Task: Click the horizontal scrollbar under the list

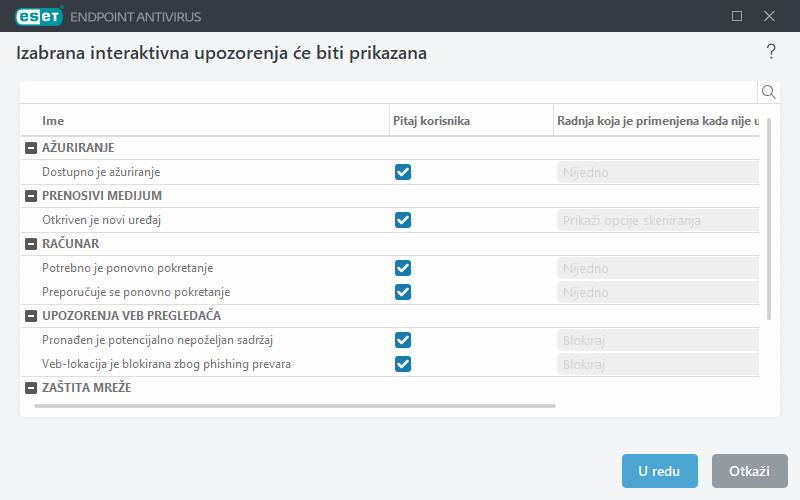Action: (295, 406)
